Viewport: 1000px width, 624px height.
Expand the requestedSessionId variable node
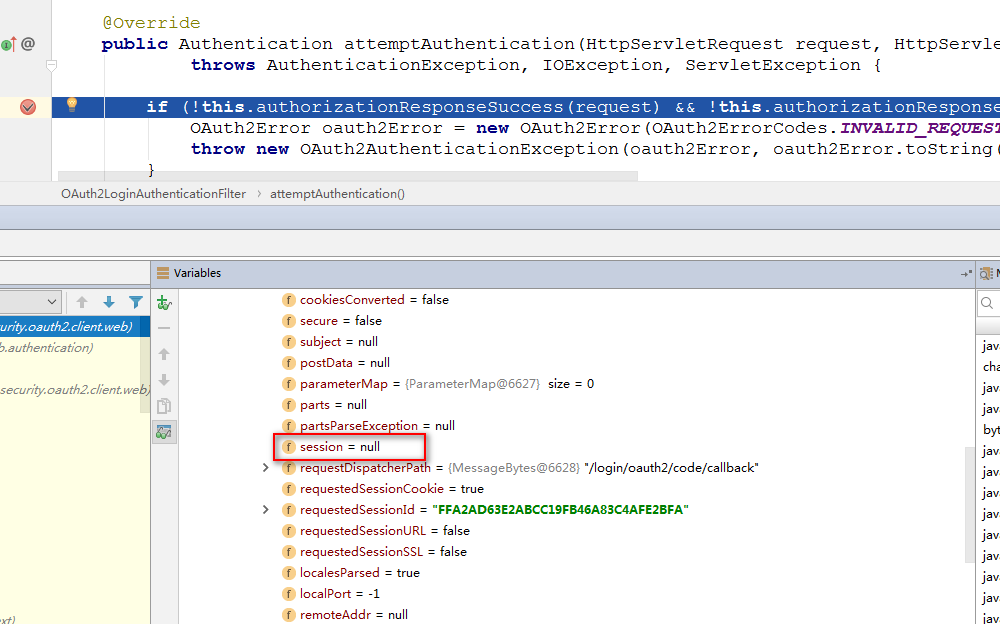(x=265, y=510)
